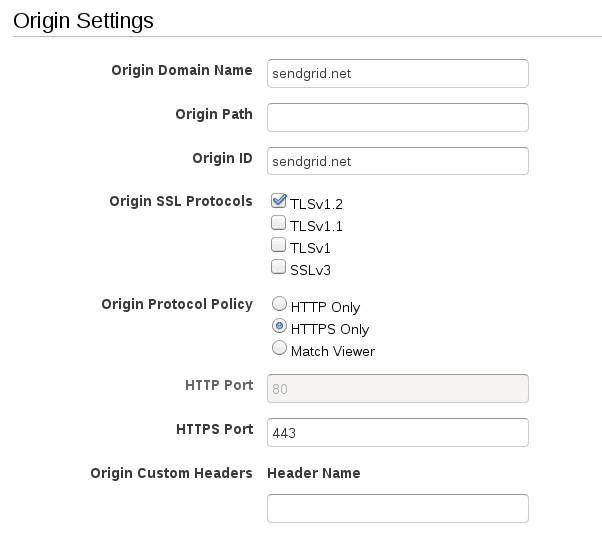Click the Origin SSL Protocols label
Viewport: 602px width, 538px height.
click(180, 201)
